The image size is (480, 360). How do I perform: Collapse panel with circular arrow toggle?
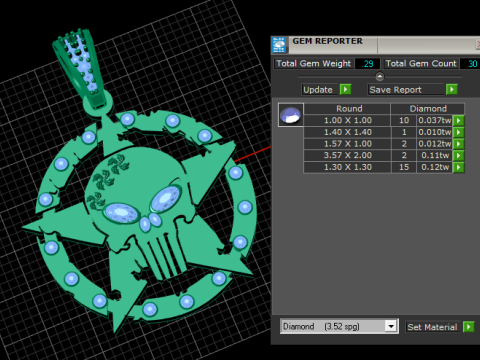380,77
